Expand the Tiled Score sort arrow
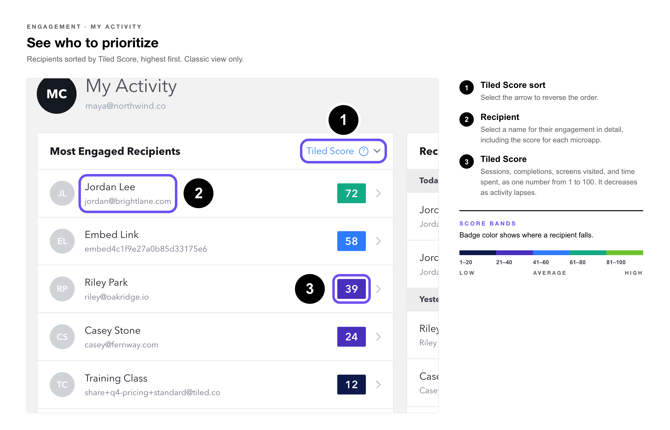 click(x=377, y=151)
